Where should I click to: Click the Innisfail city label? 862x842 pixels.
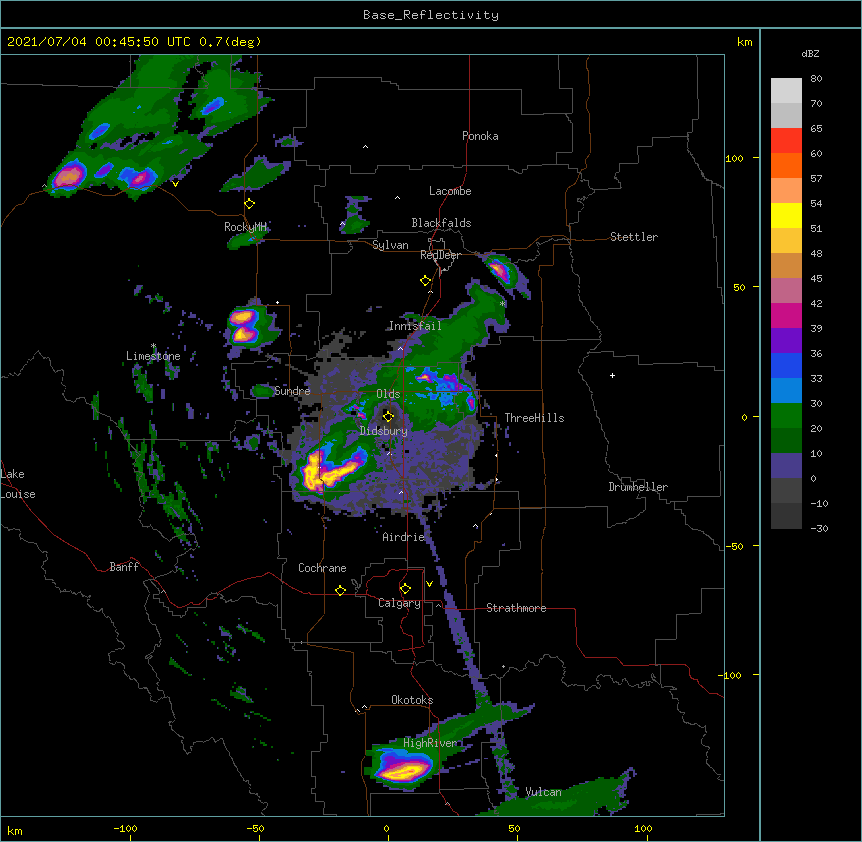tap(415, 326)
